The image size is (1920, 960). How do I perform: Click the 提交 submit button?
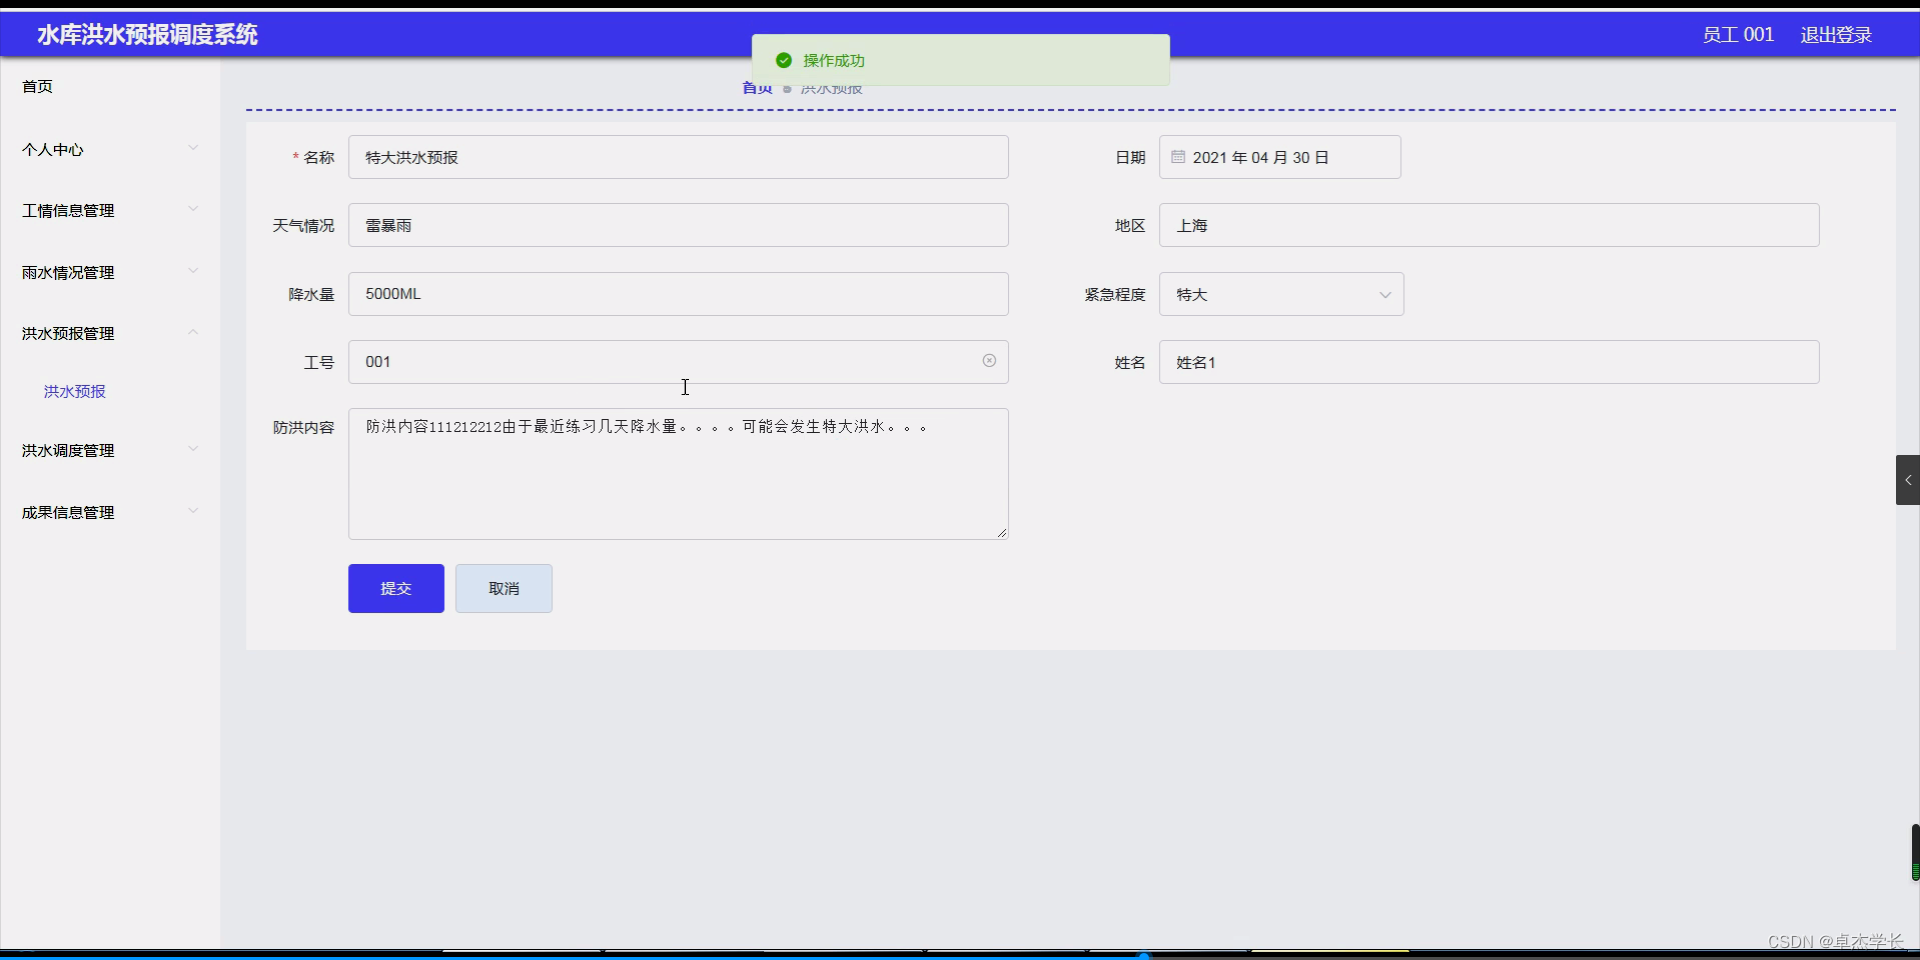point(395,588)
